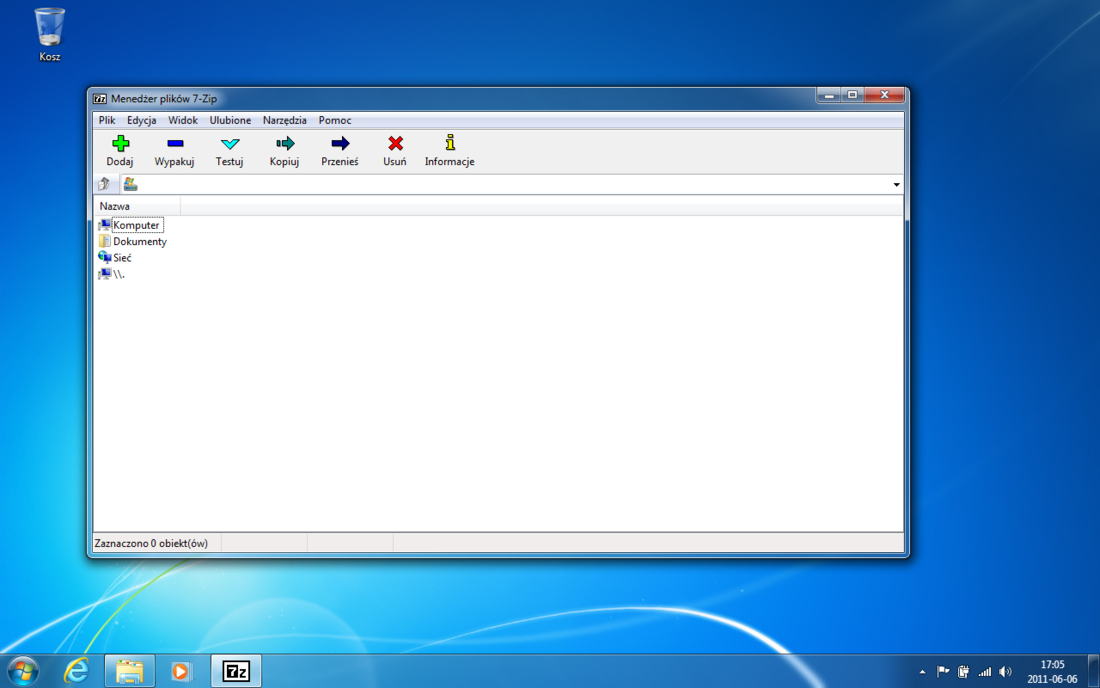Image resolution: width=1100 pixels, height=688 pixels.
Task: Click the Przenieś move arrow icon
Action: [x=340, y=144]
